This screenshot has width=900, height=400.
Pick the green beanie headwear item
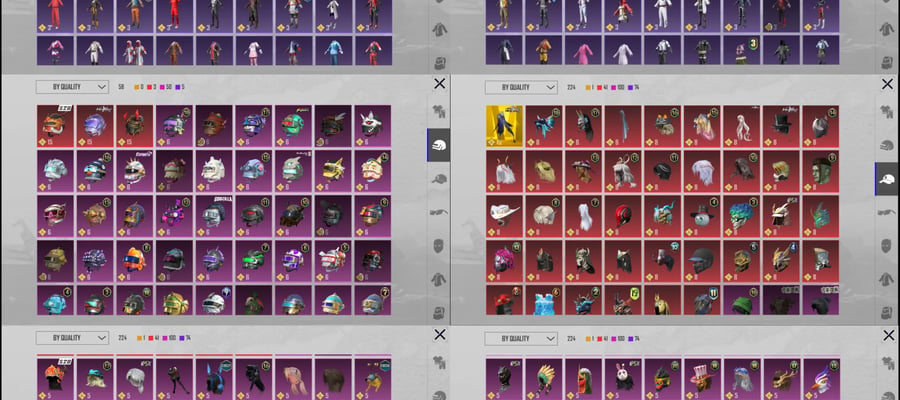click(x=742, y=300)
